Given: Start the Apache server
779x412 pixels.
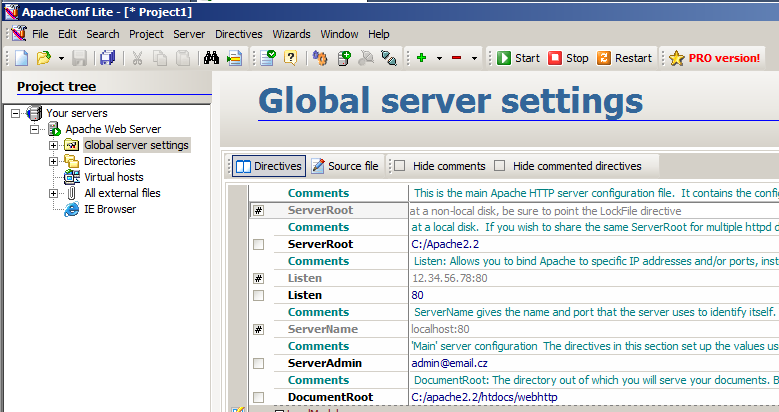Looking at the screenshot, I should tap(518, 58).
